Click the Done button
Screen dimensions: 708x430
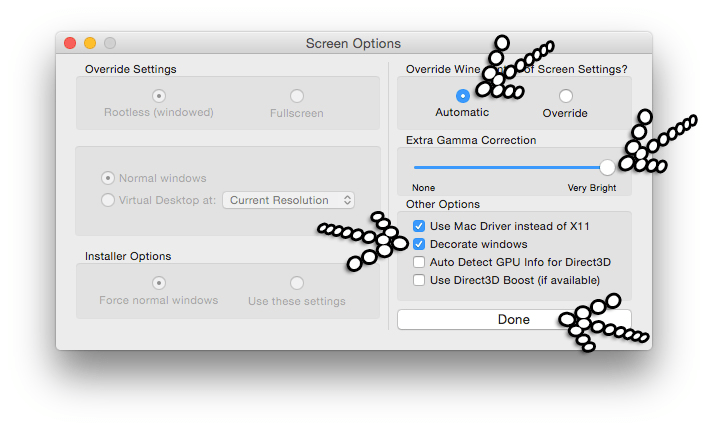click(x=514, y=320)
